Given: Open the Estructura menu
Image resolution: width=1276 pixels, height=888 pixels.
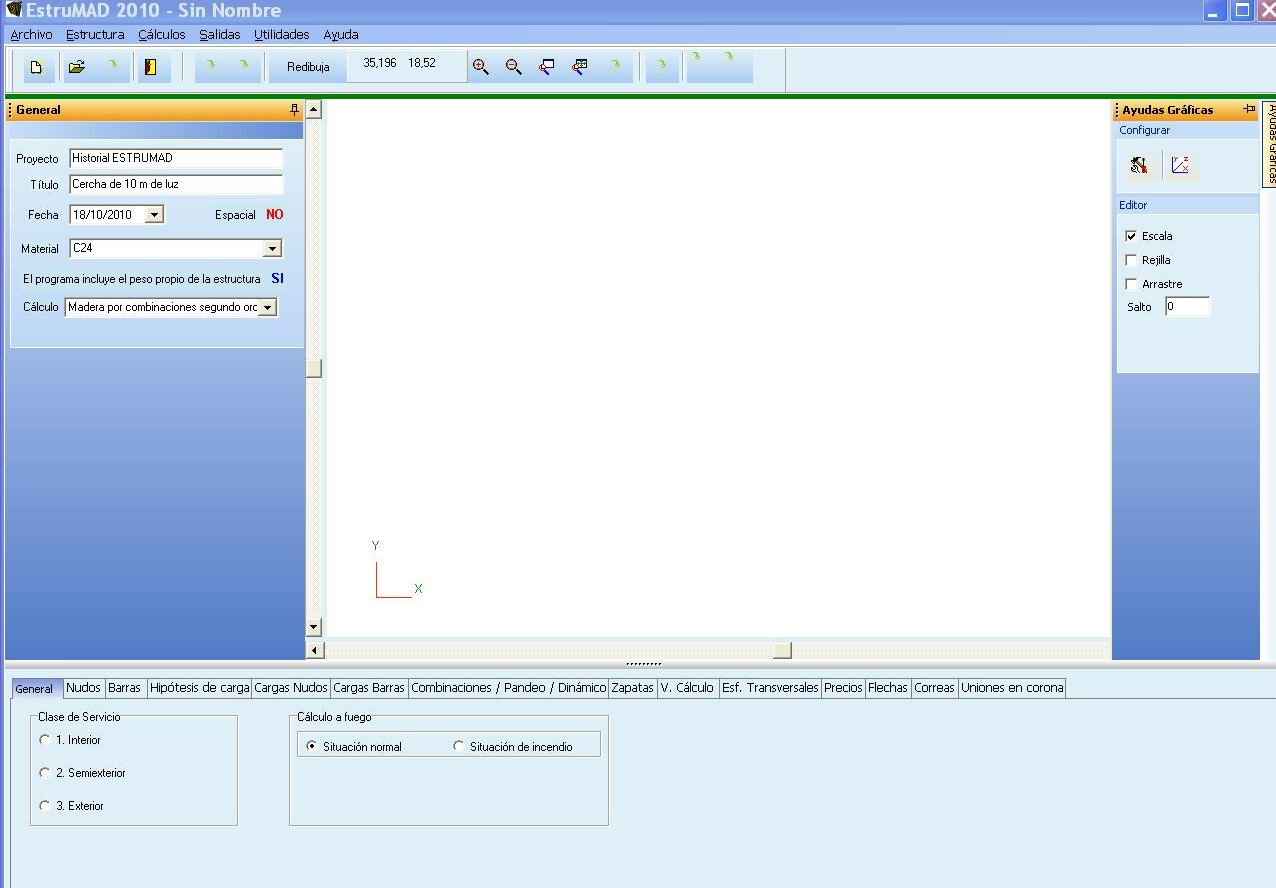Looking at the screenshot, I should (x=95, y=35).
